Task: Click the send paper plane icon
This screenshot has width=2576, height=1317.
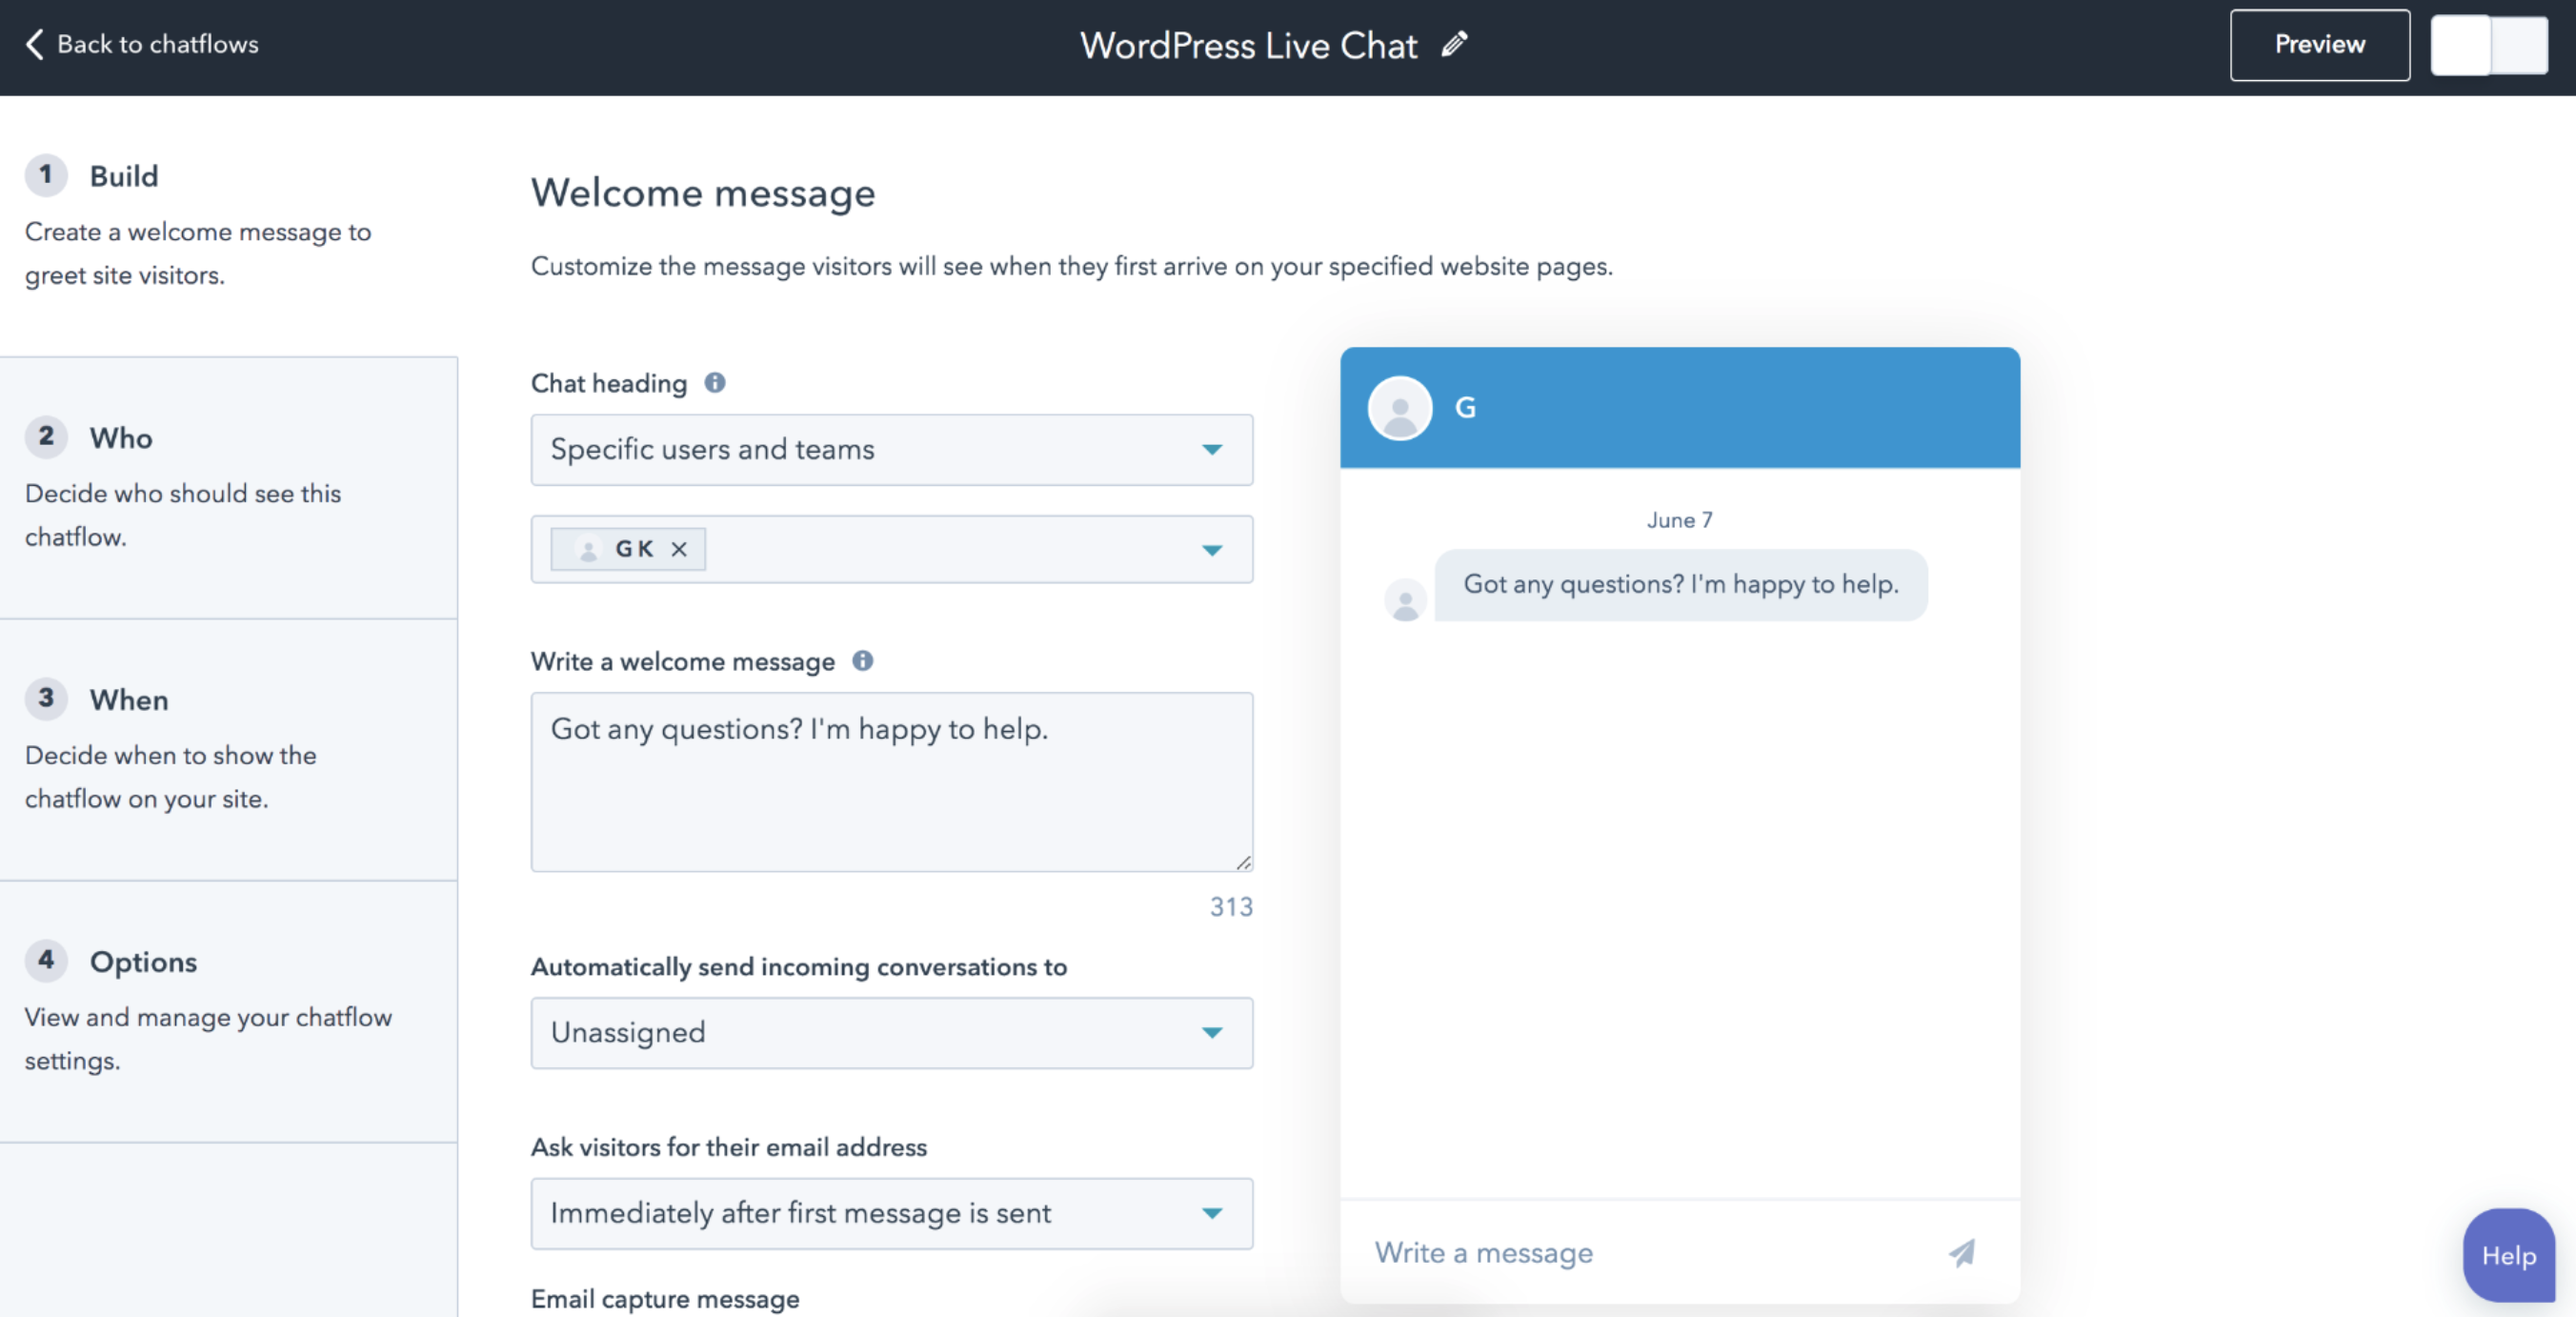Action: 1962,1253
